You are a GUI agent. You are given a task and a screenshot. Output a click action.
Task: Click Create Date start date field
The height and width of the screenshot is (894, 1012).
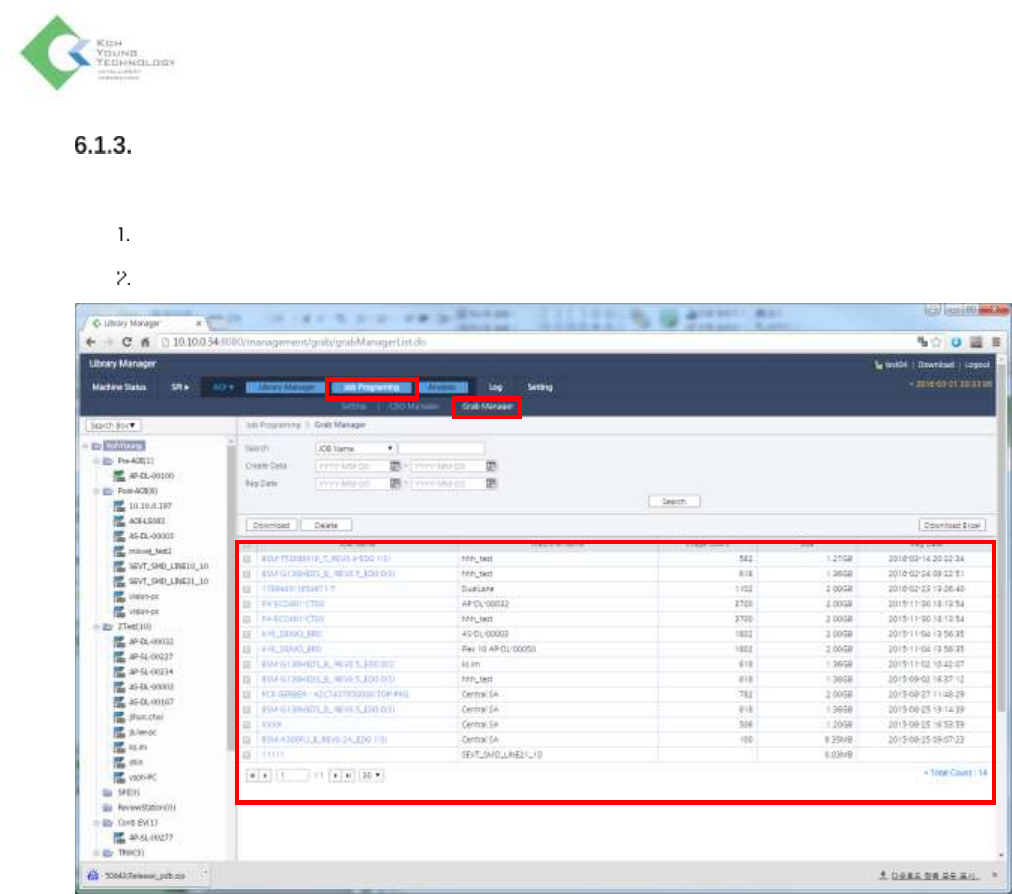pos(352,466)
